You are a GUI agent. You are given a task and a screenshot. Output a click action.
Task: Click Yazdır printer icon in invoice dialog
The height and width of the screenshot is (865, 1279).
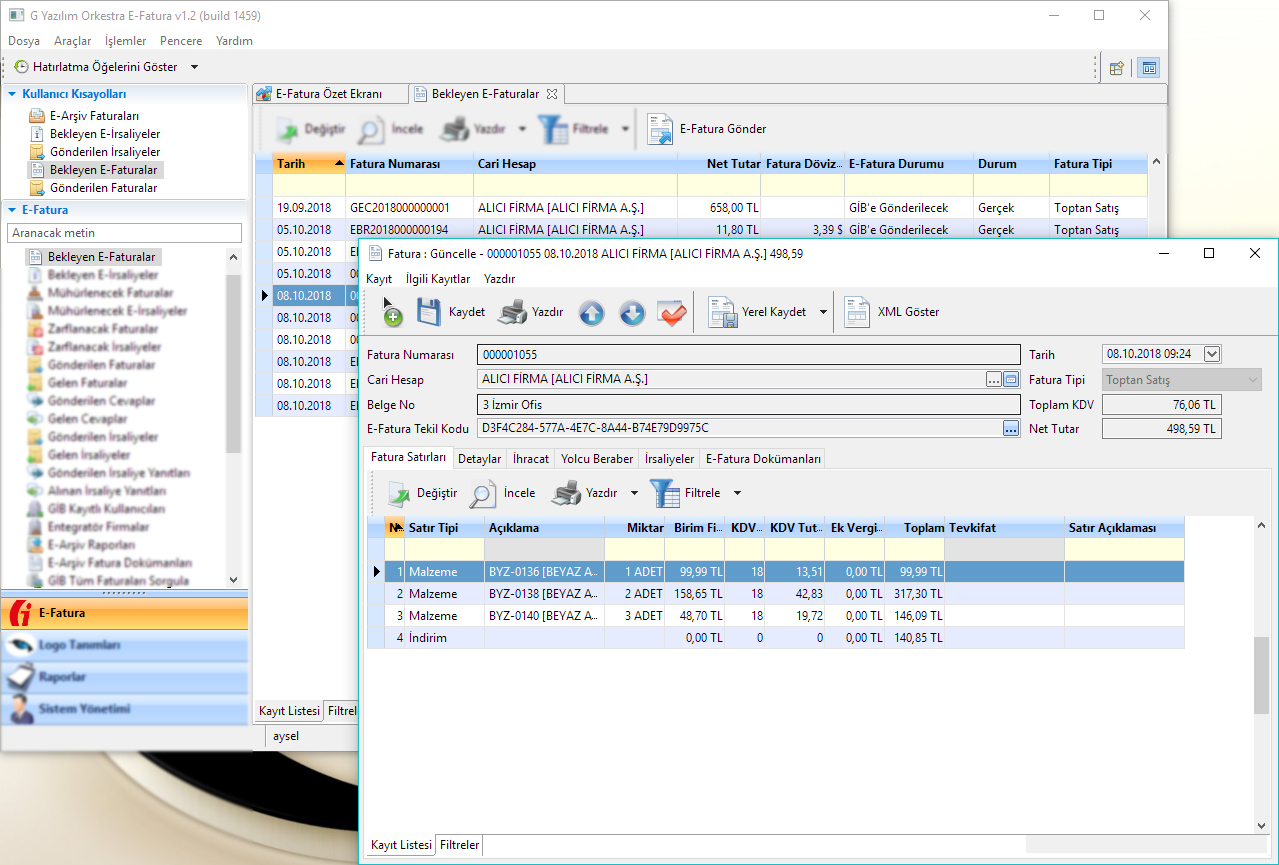[513, 312]
